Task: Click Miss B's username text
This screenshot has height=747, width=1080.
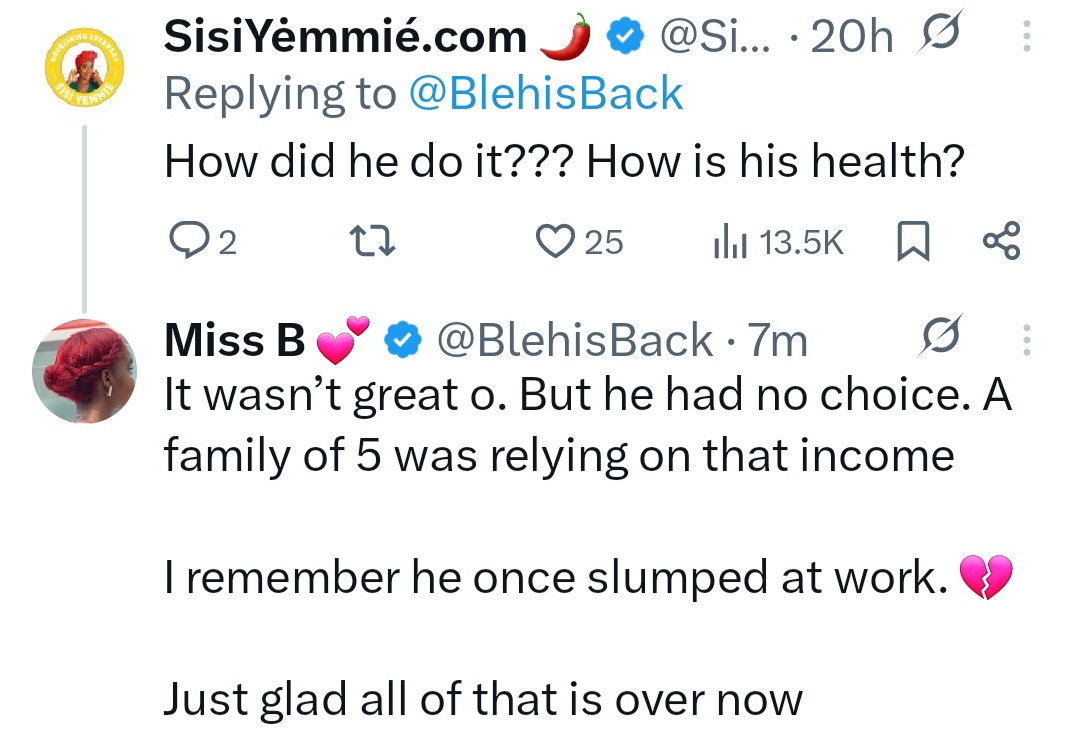Action: coord(230,338)
